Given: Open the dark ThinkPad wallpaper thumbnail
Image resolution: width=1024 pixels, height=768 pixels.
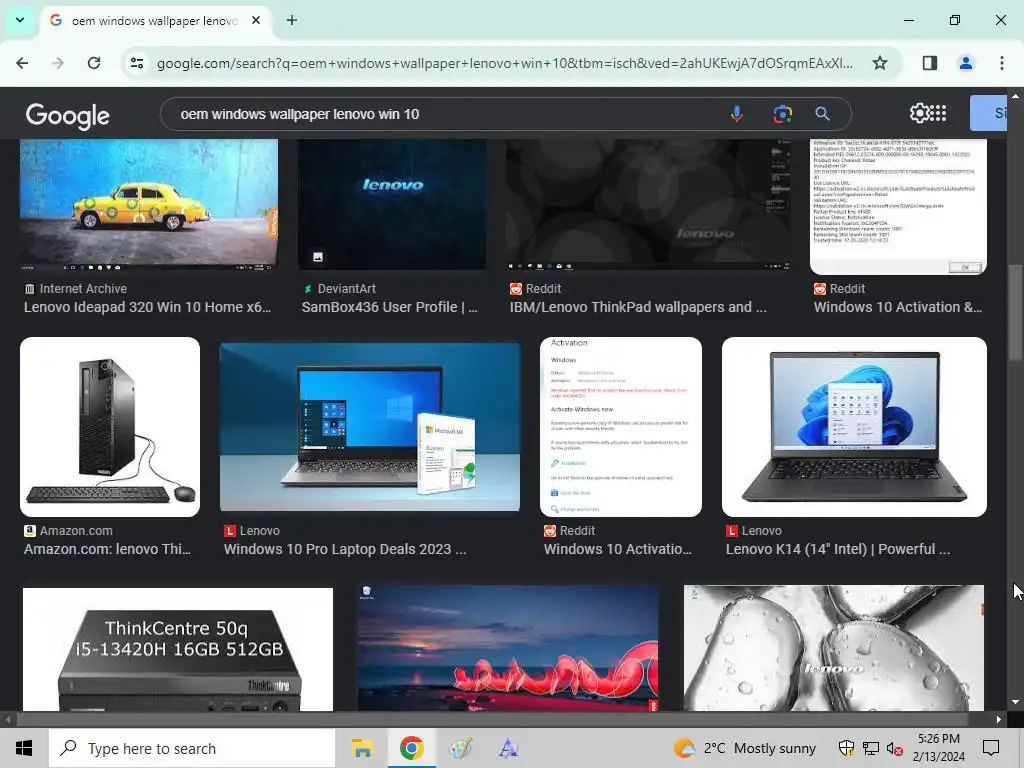Looking at the screenshot, I should (x=648, y=204).
